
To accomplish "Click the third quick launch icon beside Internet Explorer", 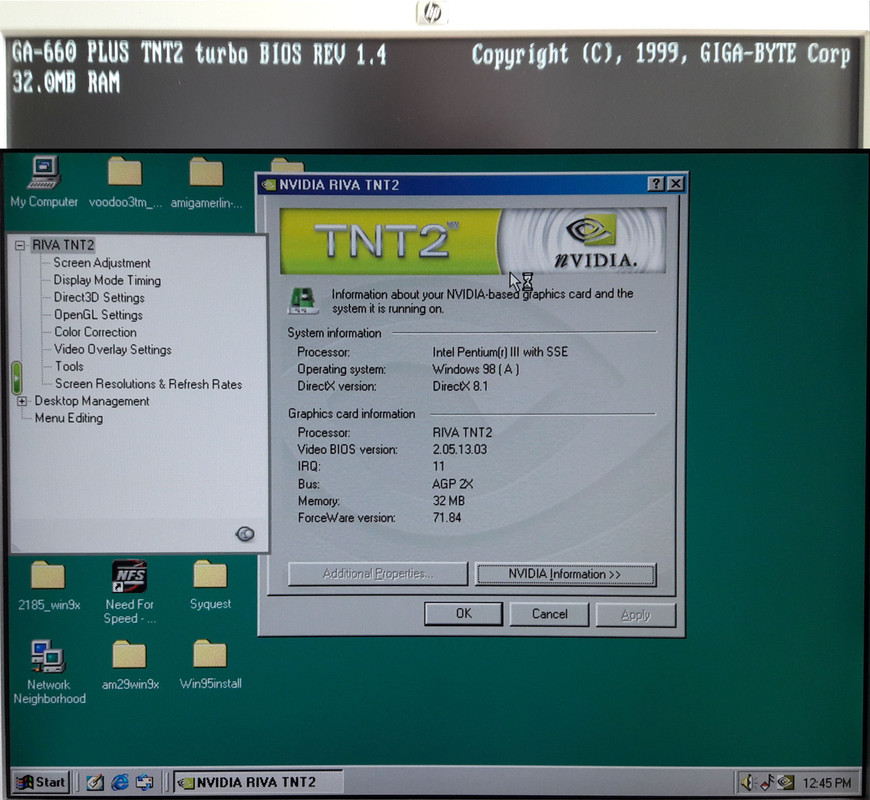I will click(145, 782).
